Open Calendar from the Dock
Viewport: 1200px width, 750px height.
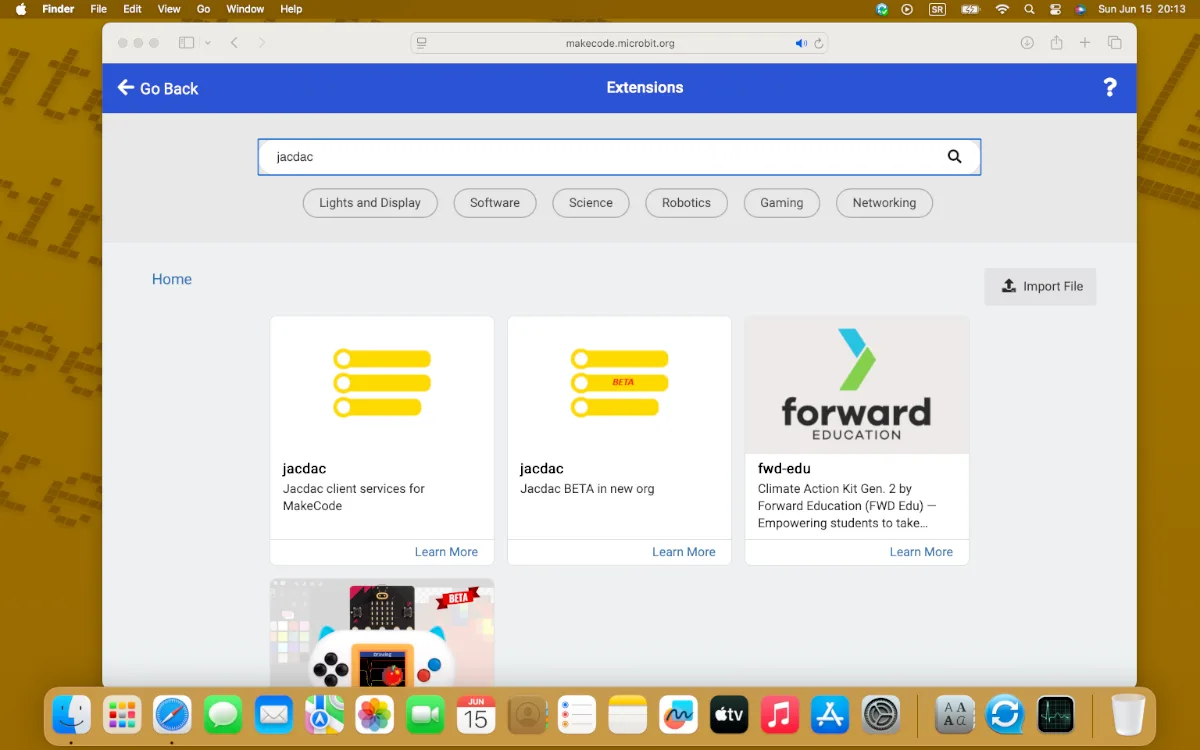(x=476, y=714)
